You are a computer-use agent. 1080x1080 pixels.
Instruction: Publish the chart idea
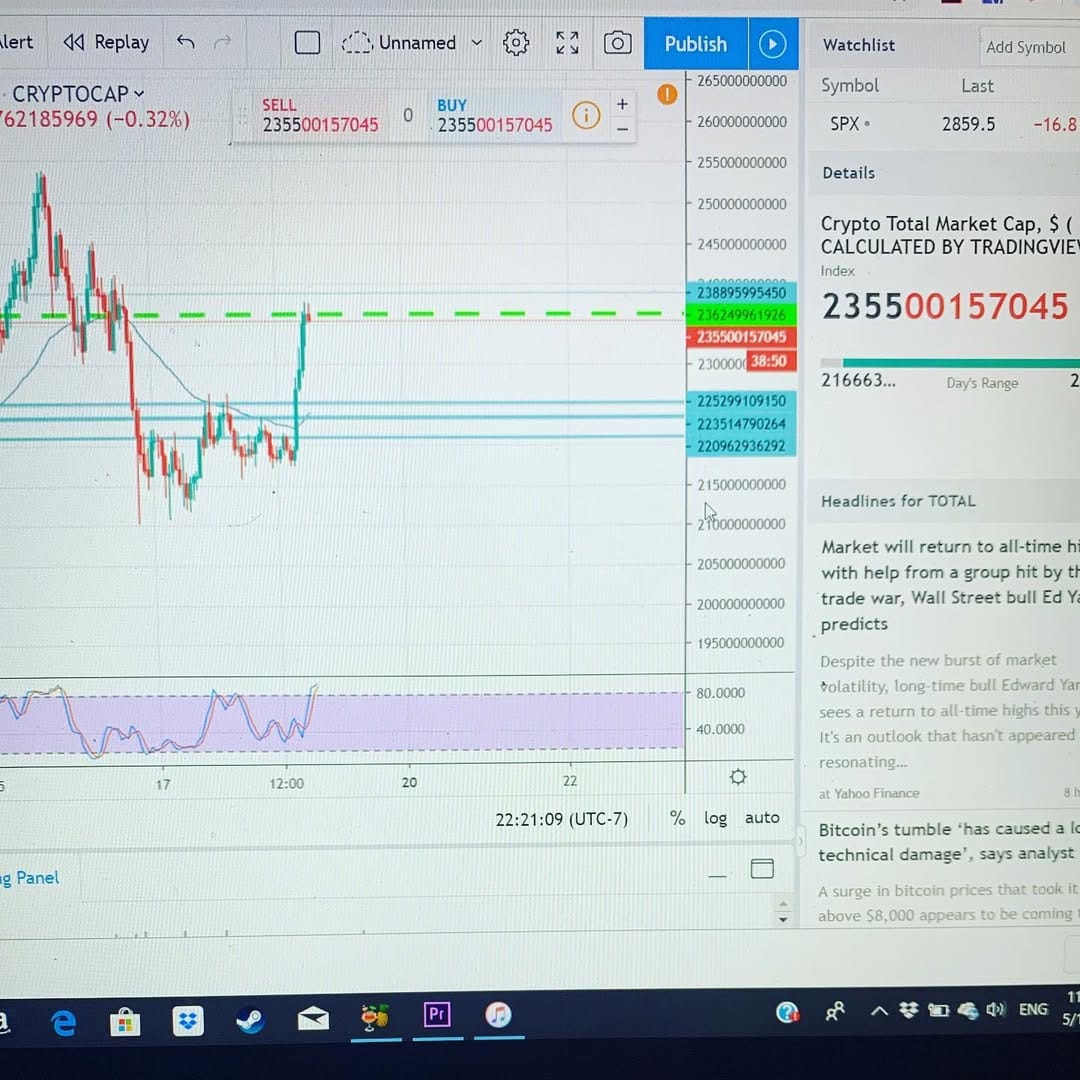(x=696, y=43)
